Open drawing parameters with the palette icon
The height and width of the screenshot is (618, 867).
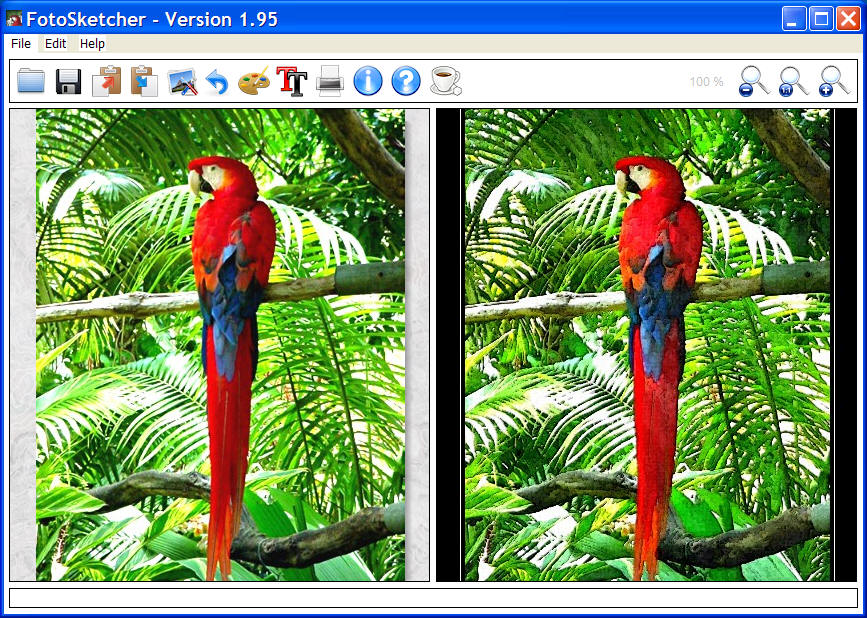[x=254, y=81]
